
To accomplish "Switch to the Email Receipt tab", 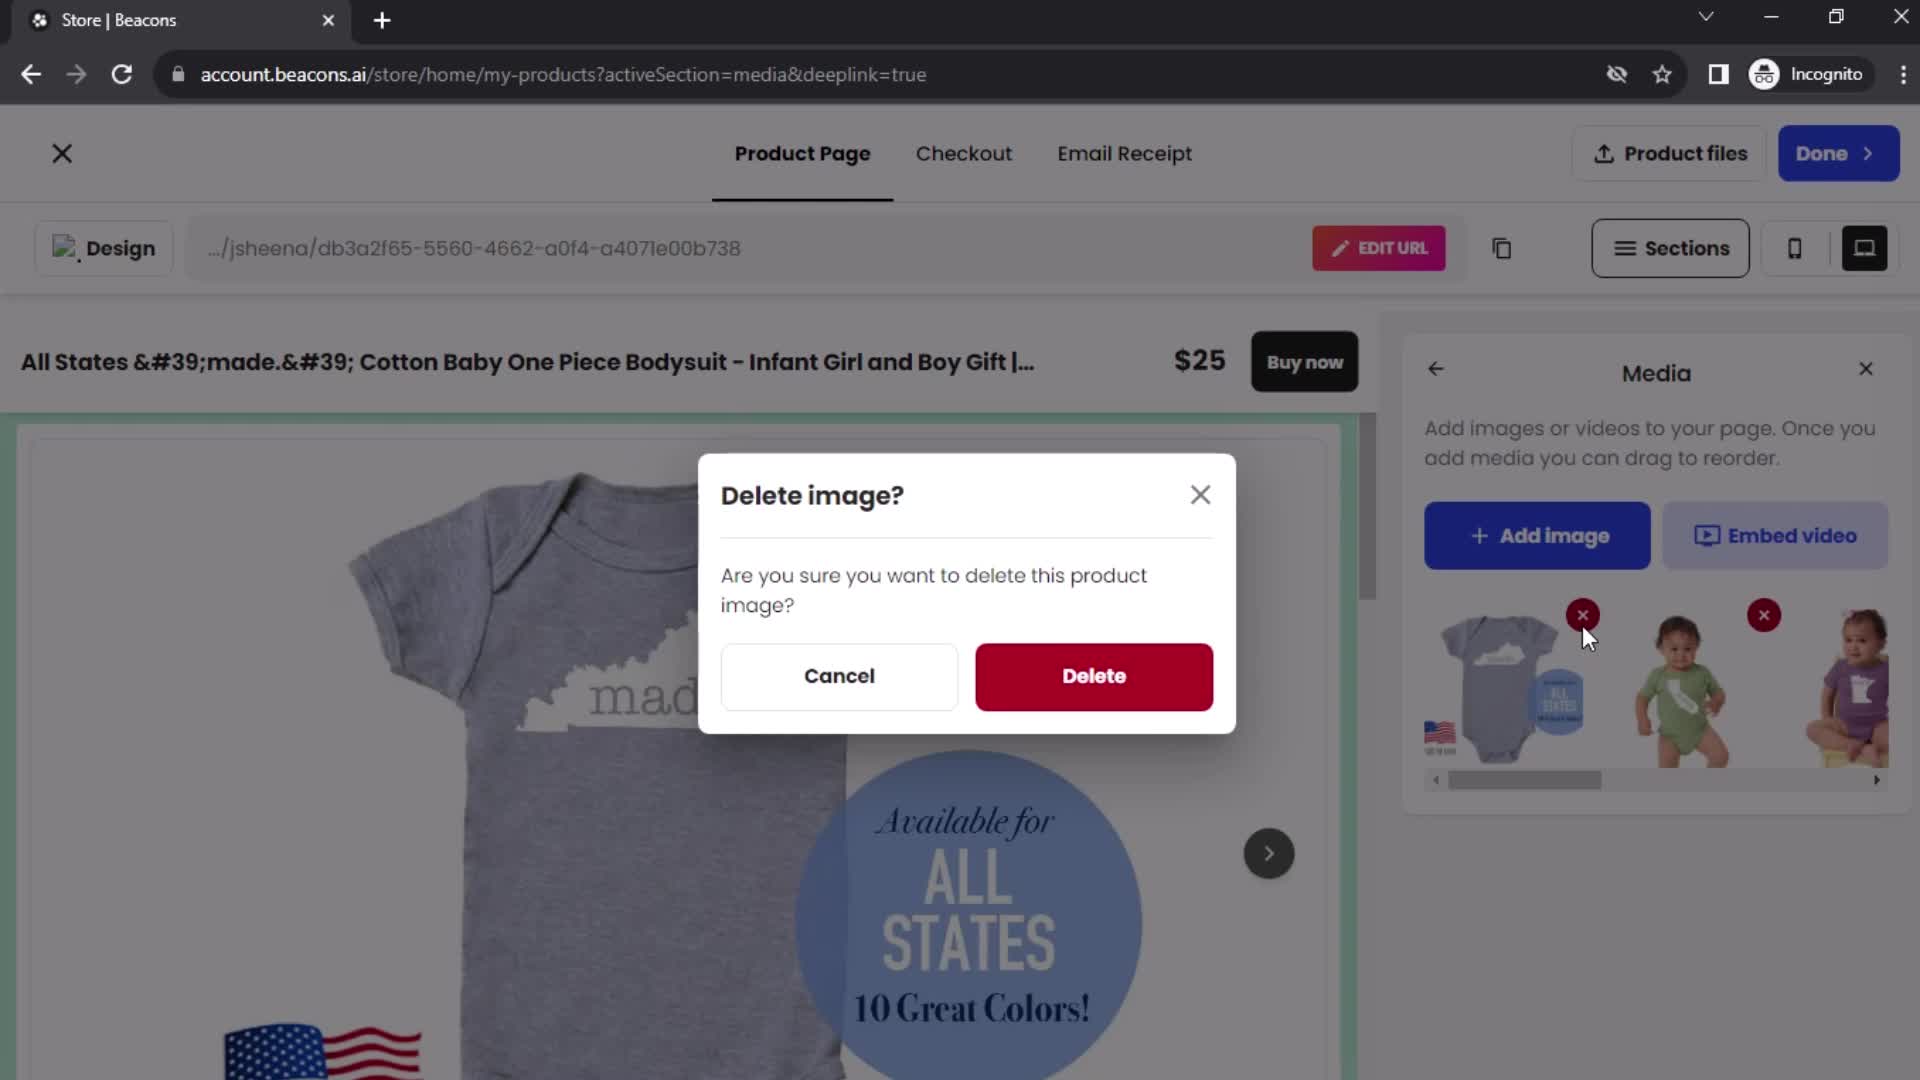I will coord(1125,154).
